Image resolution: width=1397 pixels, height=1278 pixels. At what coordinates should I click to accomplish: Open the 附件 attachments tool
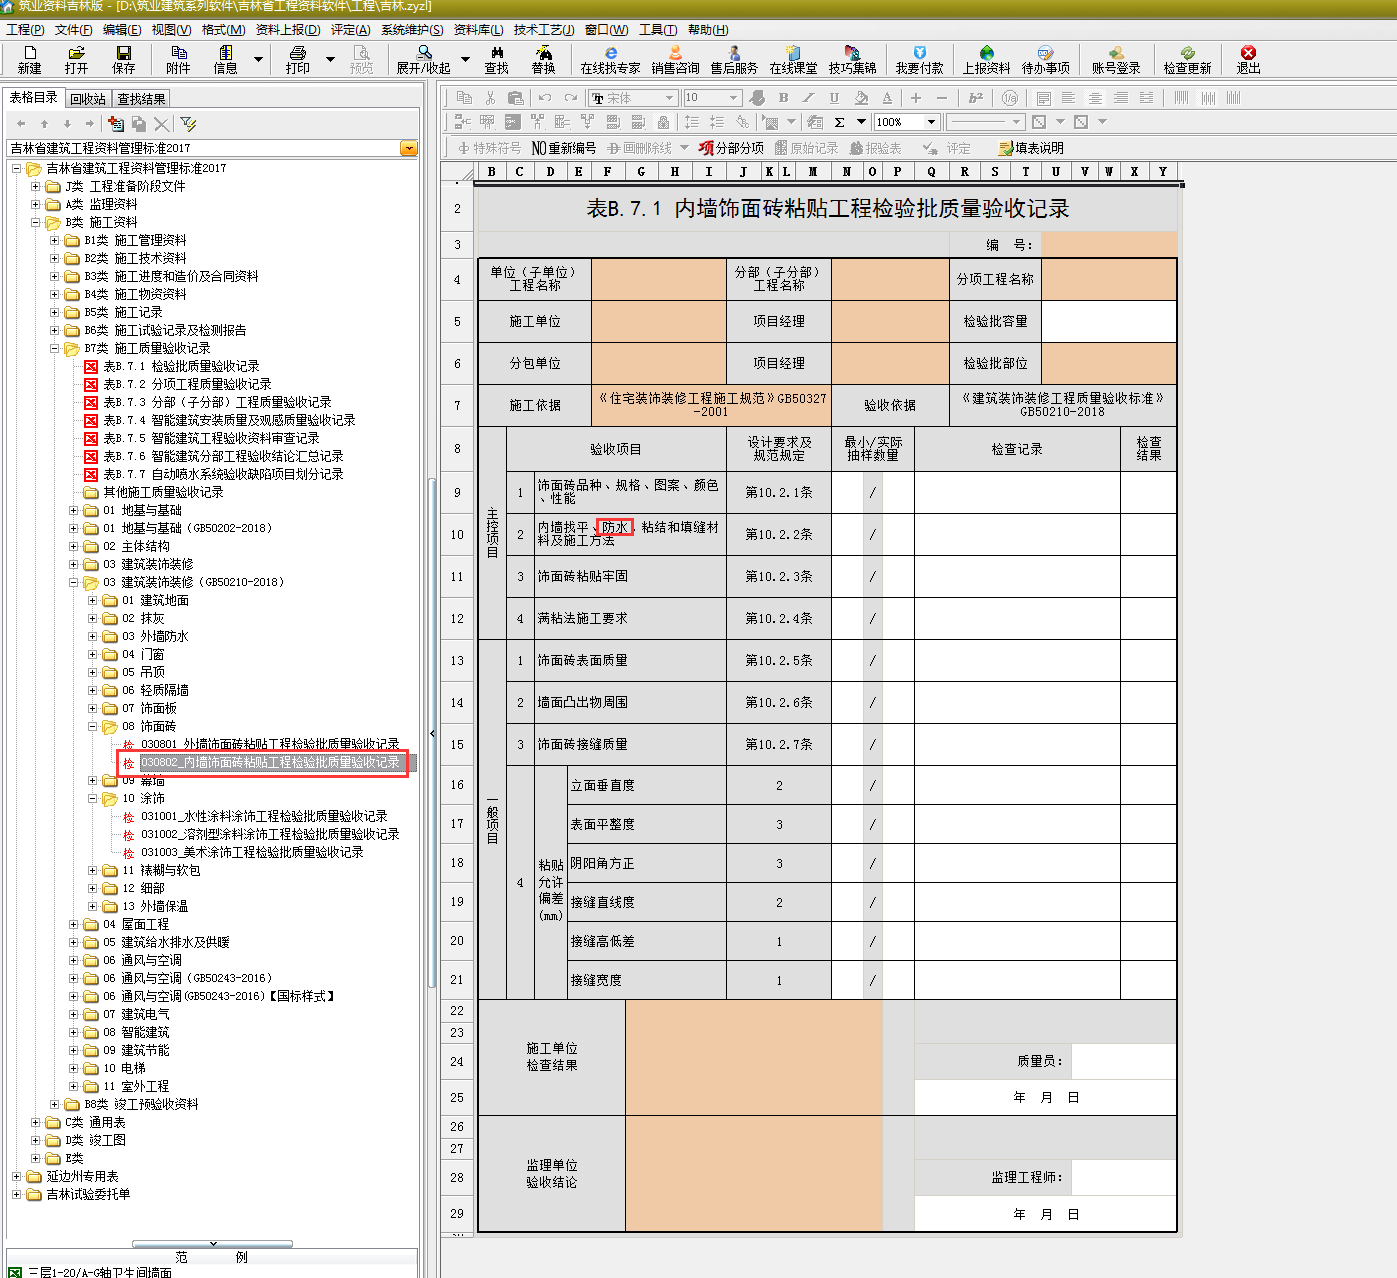(178, 59)
